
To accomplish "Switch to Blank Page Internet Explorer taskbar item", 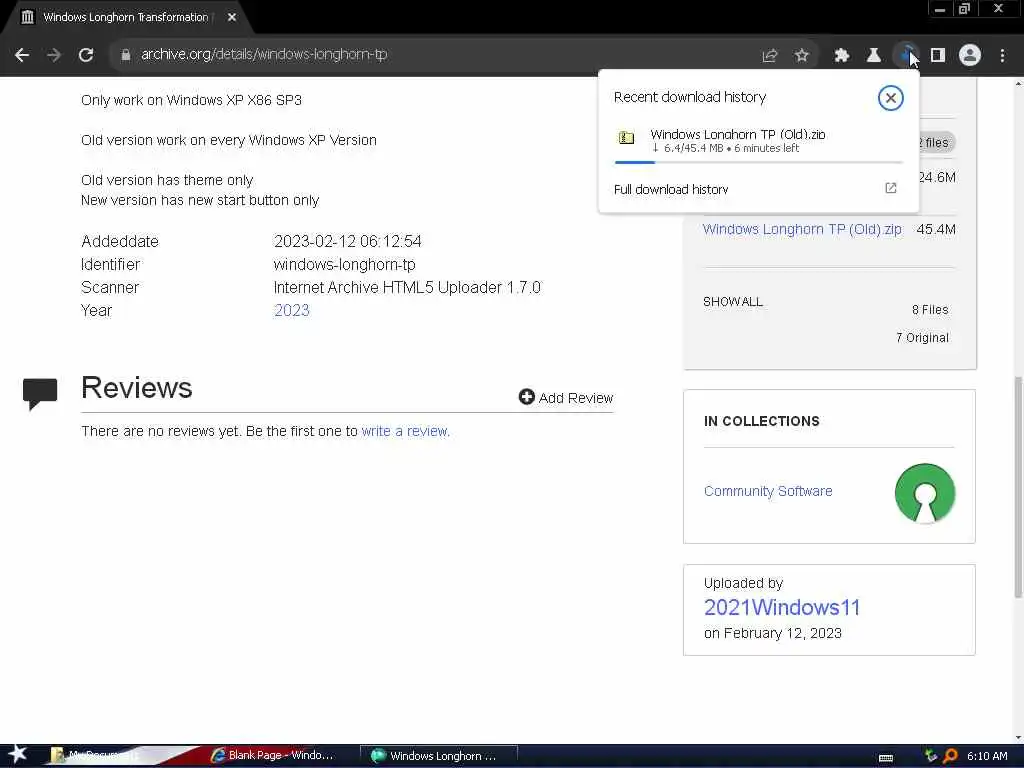I will [272, 756].
